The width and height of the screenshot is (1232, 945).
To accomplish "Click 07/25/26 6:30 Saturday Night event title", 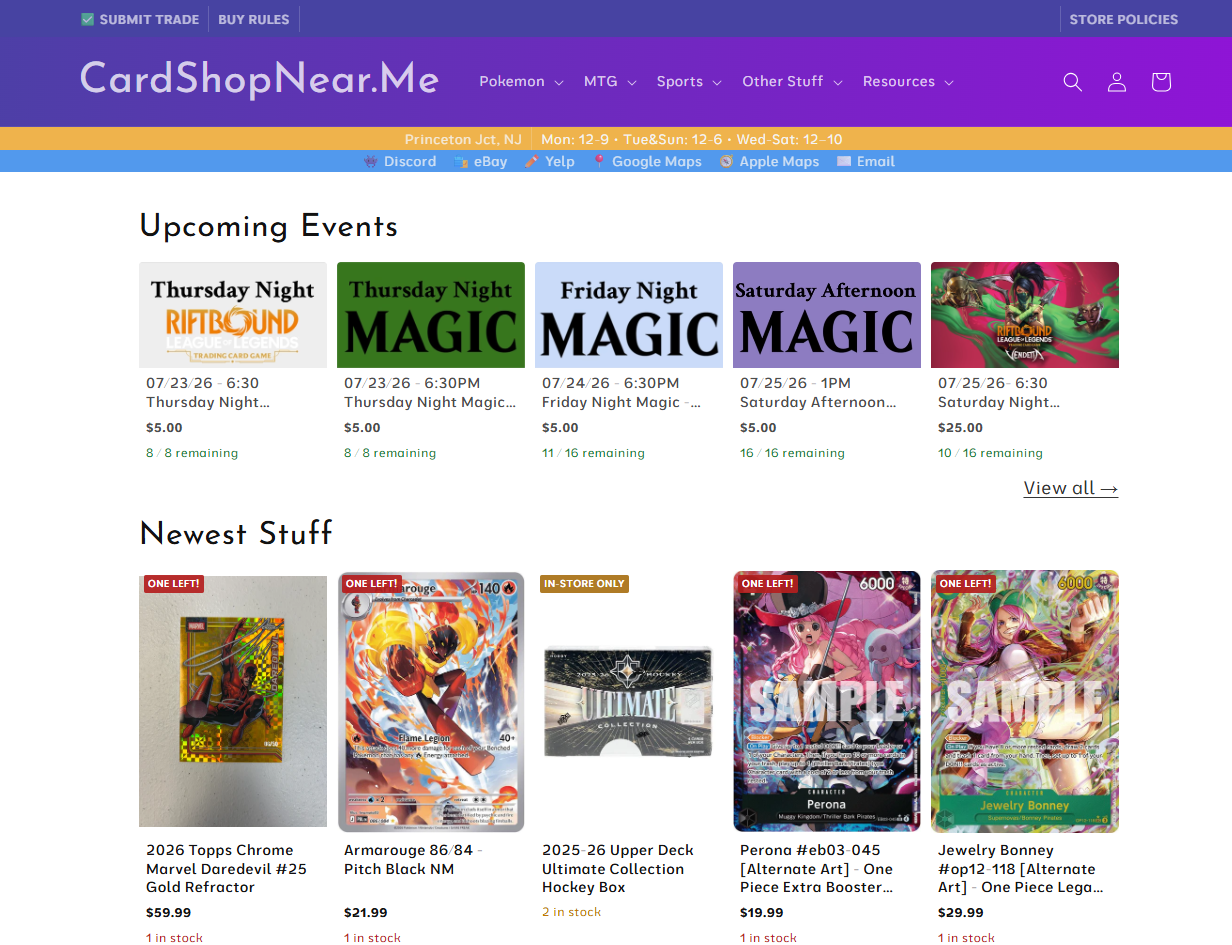I will tap(999, 392).
